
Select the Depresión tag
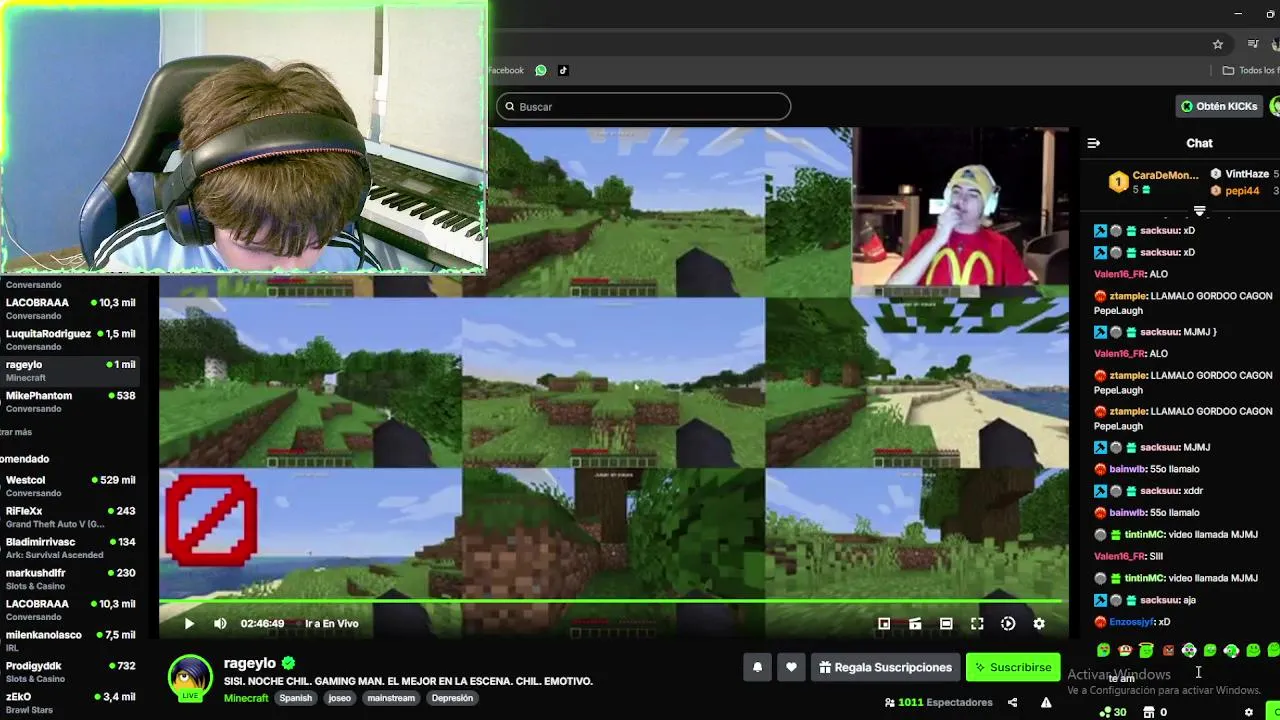click(x=452, y=698)
